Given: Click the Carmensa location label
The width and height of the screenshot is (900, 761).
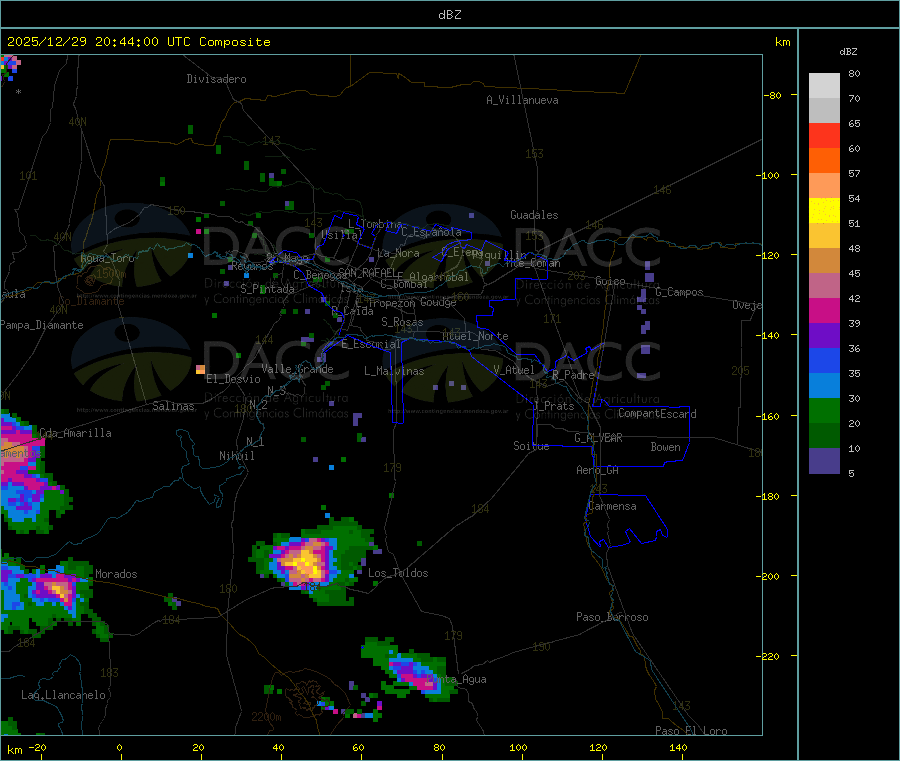Looking at the screenshot, I should tap(612, 506).
